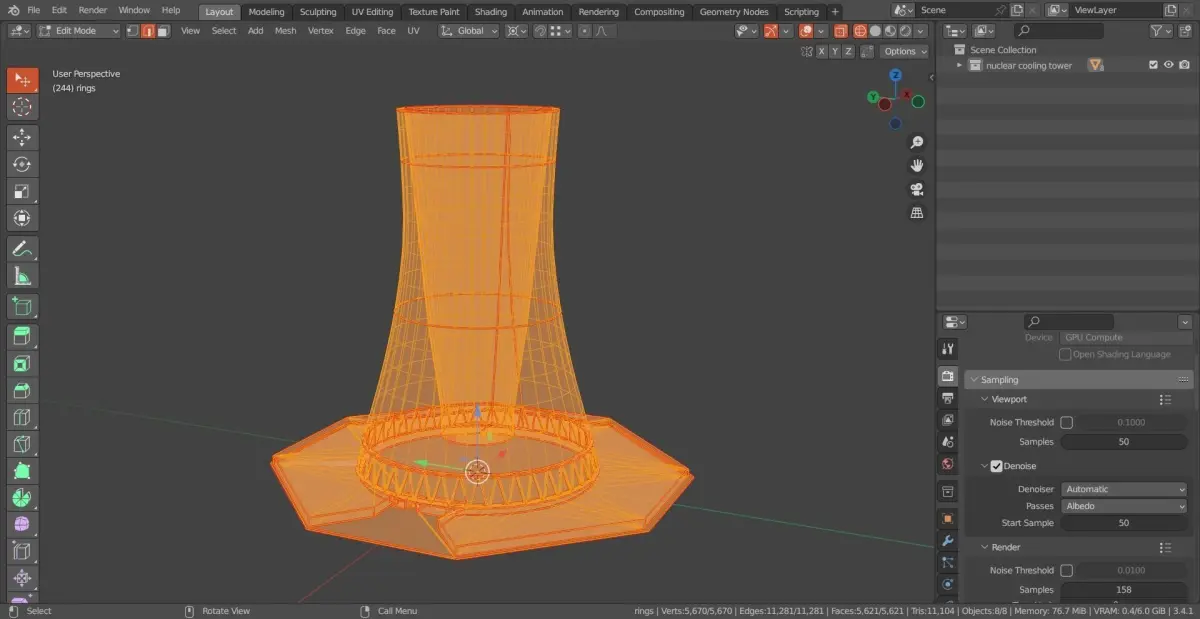Screen dimensions: 1200x619
Task: Select the Select Box tool
Action: tap(22, 80)
